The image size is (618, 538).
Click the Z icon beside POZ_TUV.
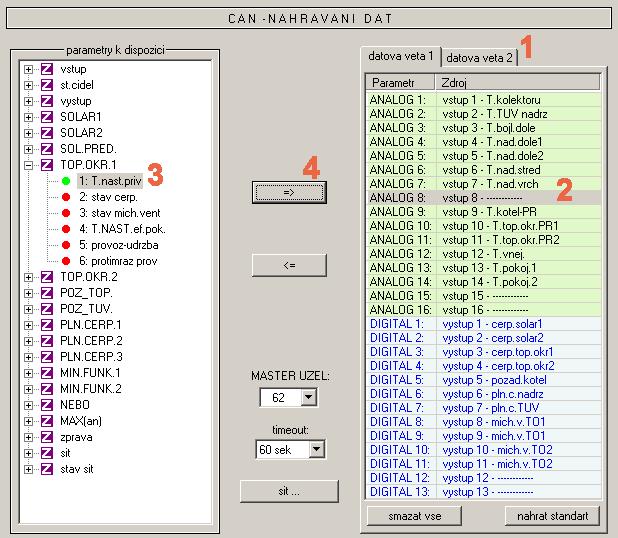[47, 309]
